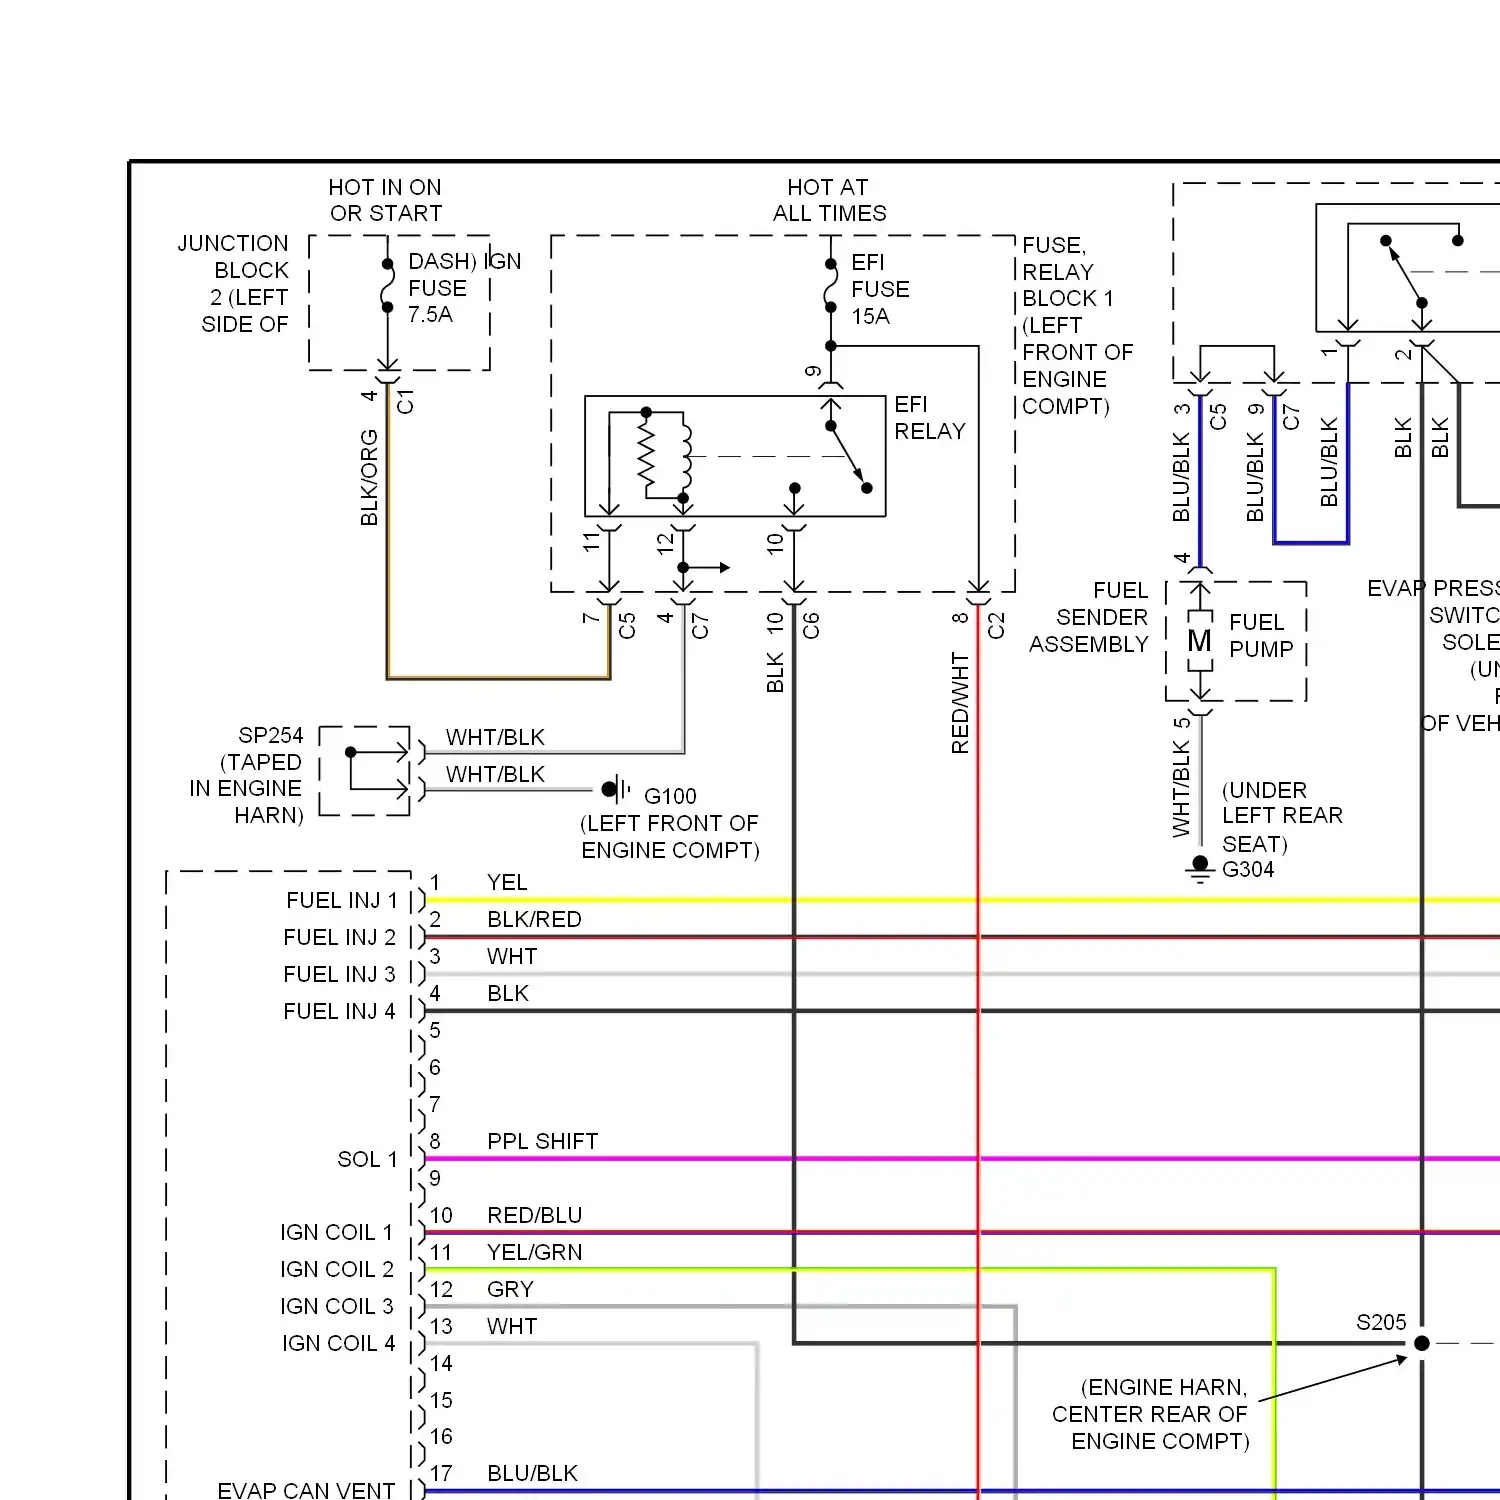Click the upper 'WHT/BLK' label beside SP254
This screenshot has height=1500, width=1500.
tap(495, 737)
